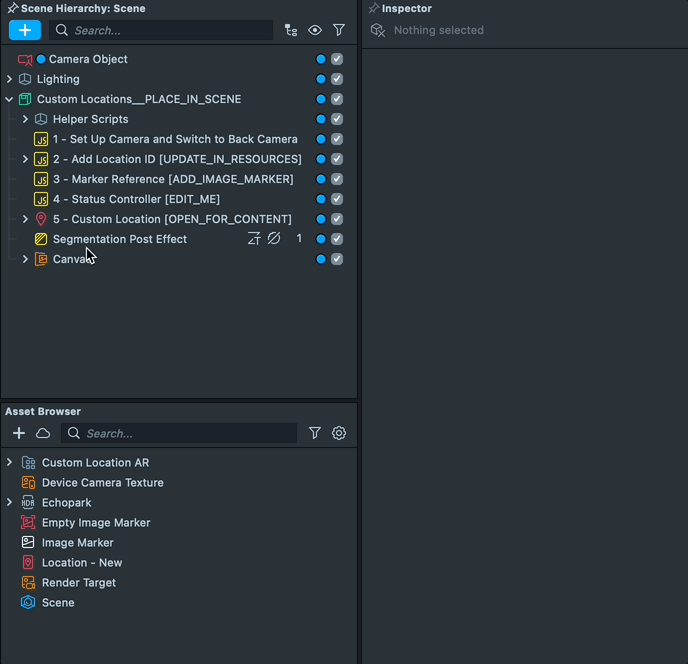Click the Custom Locations prefab icon
688x664 pixels.
[x=25, y=99]
